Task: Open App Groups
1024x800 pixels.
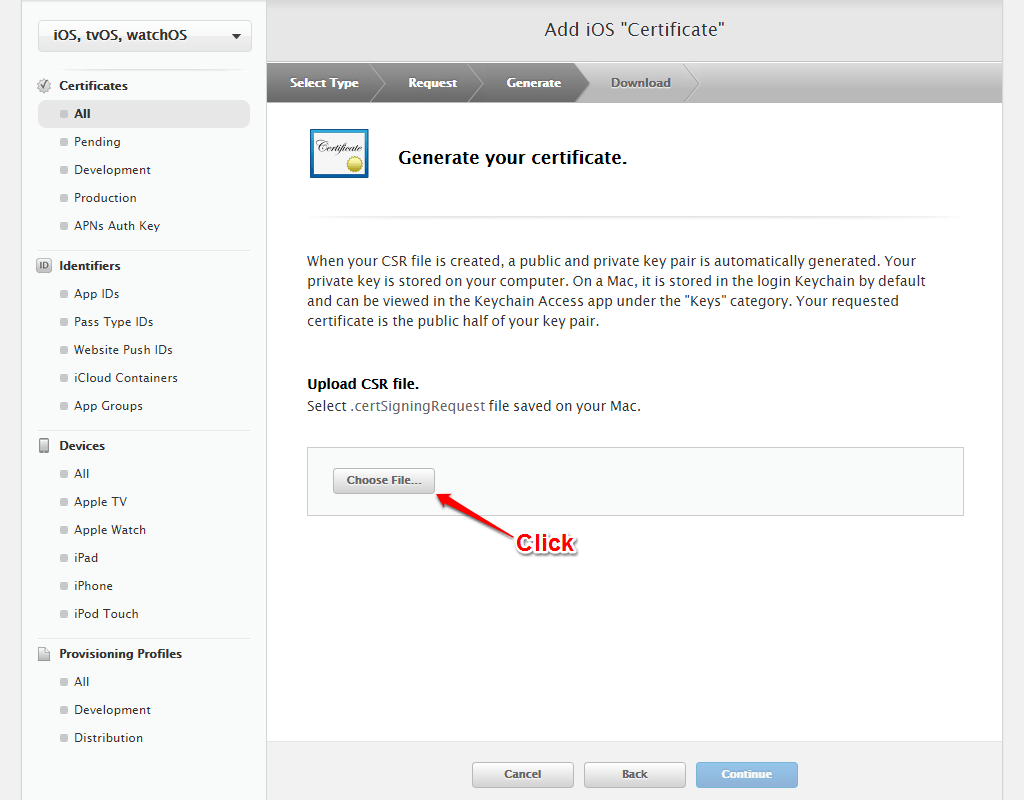Action: pyautogui.click(x=108, y=406)
